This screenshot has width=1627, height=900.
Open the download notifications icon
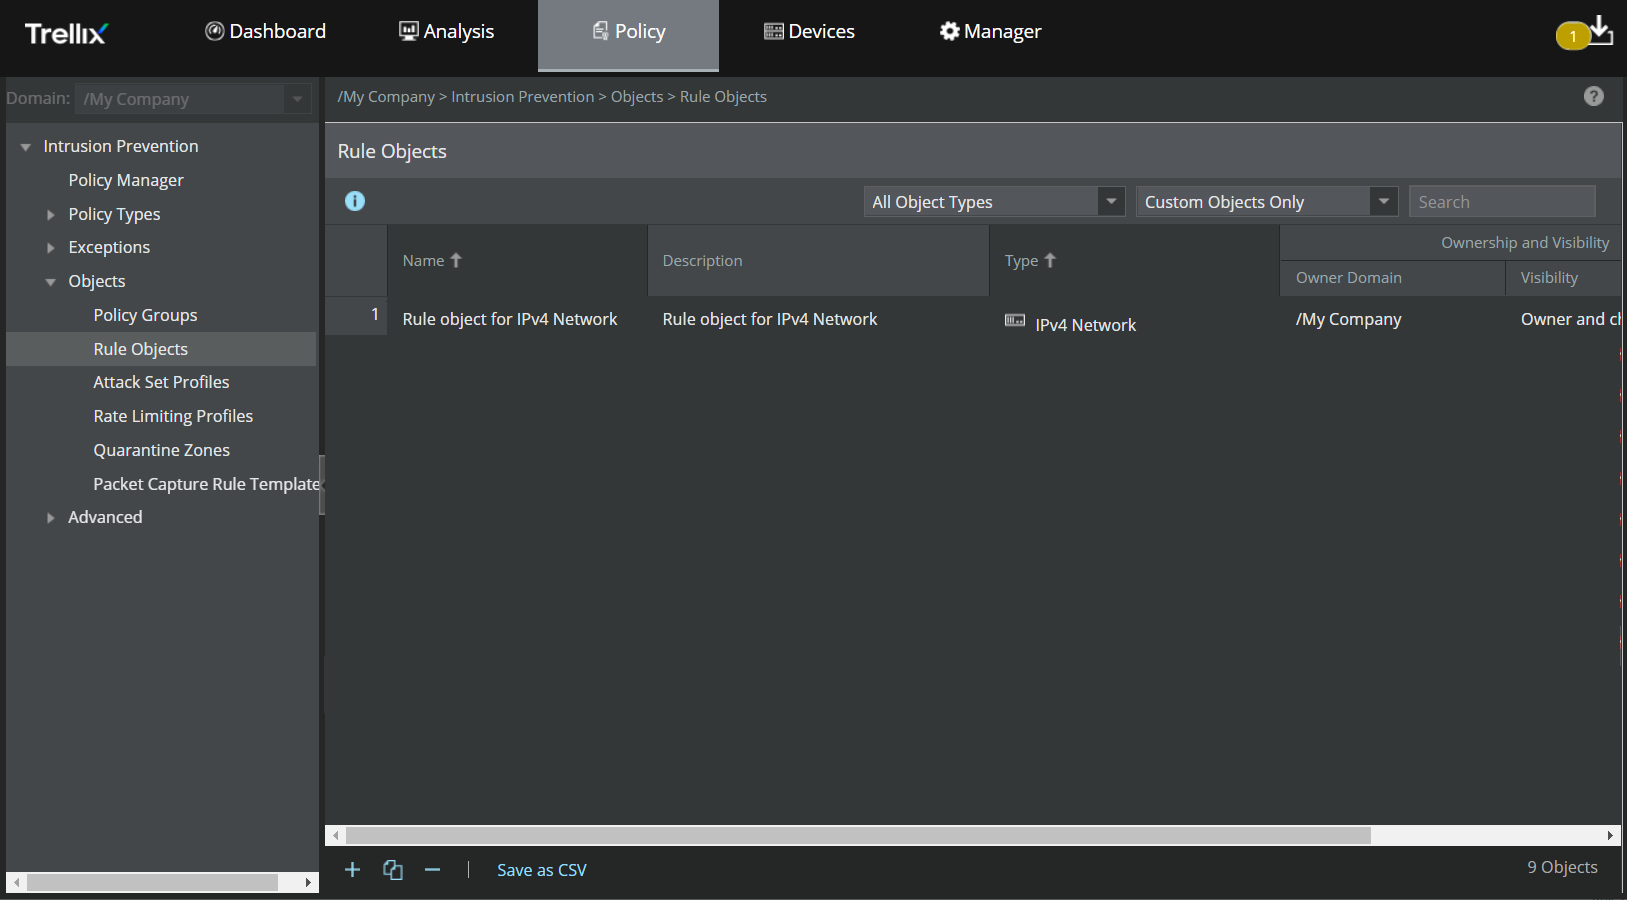click(x=1601, y=29)
